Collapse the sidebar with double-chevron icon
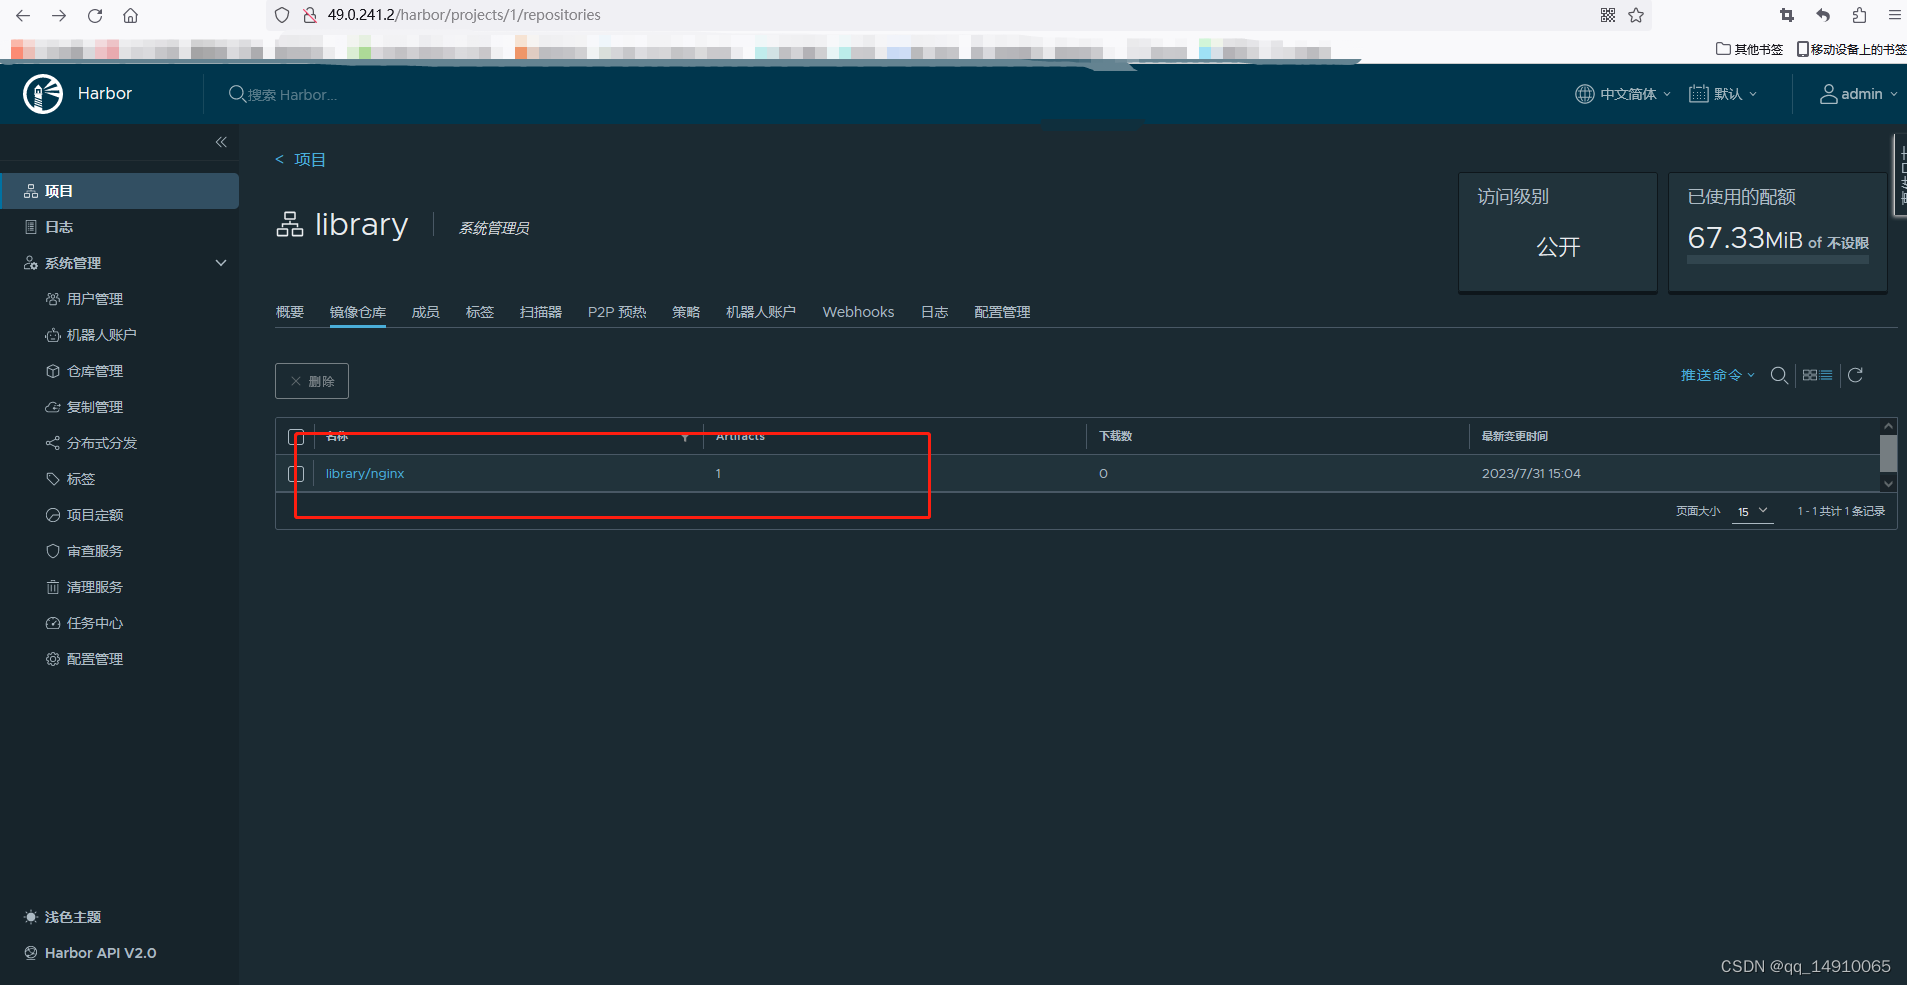The height and width of the screenshot is (985, 1907). [x=221, y=142]
